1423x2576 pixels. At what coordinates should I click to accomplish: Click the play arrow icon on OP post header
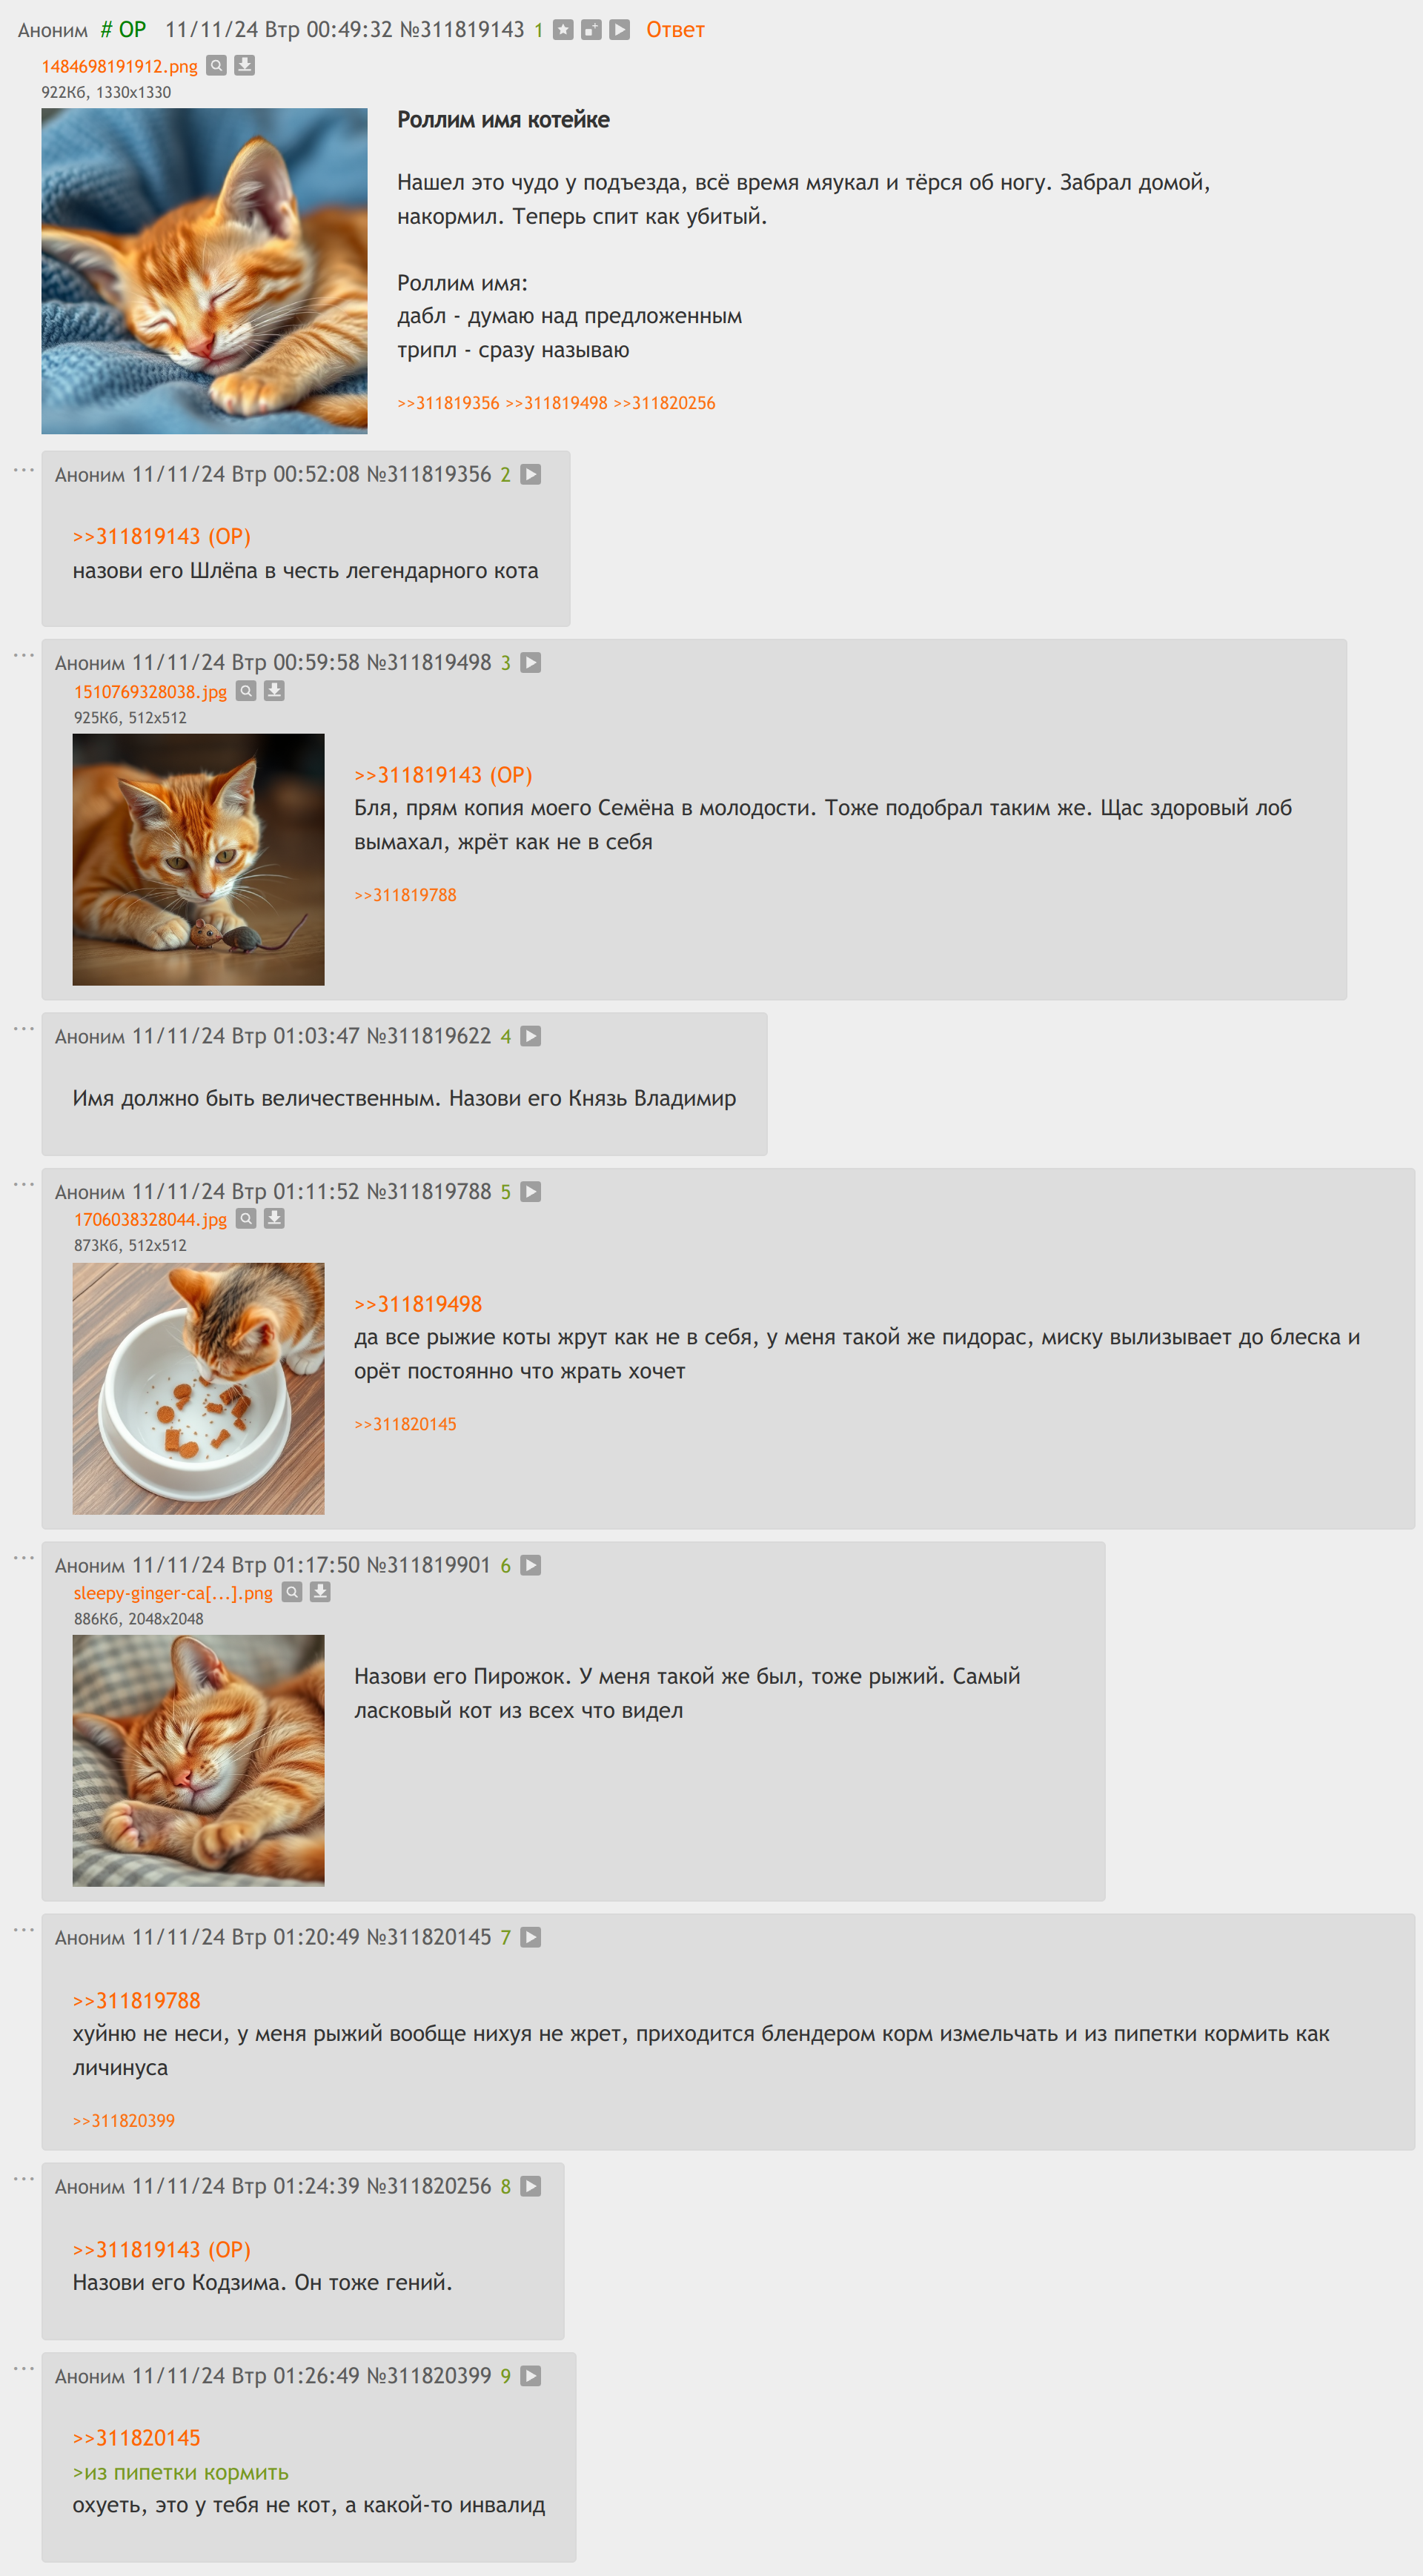[x=620, y=30]
